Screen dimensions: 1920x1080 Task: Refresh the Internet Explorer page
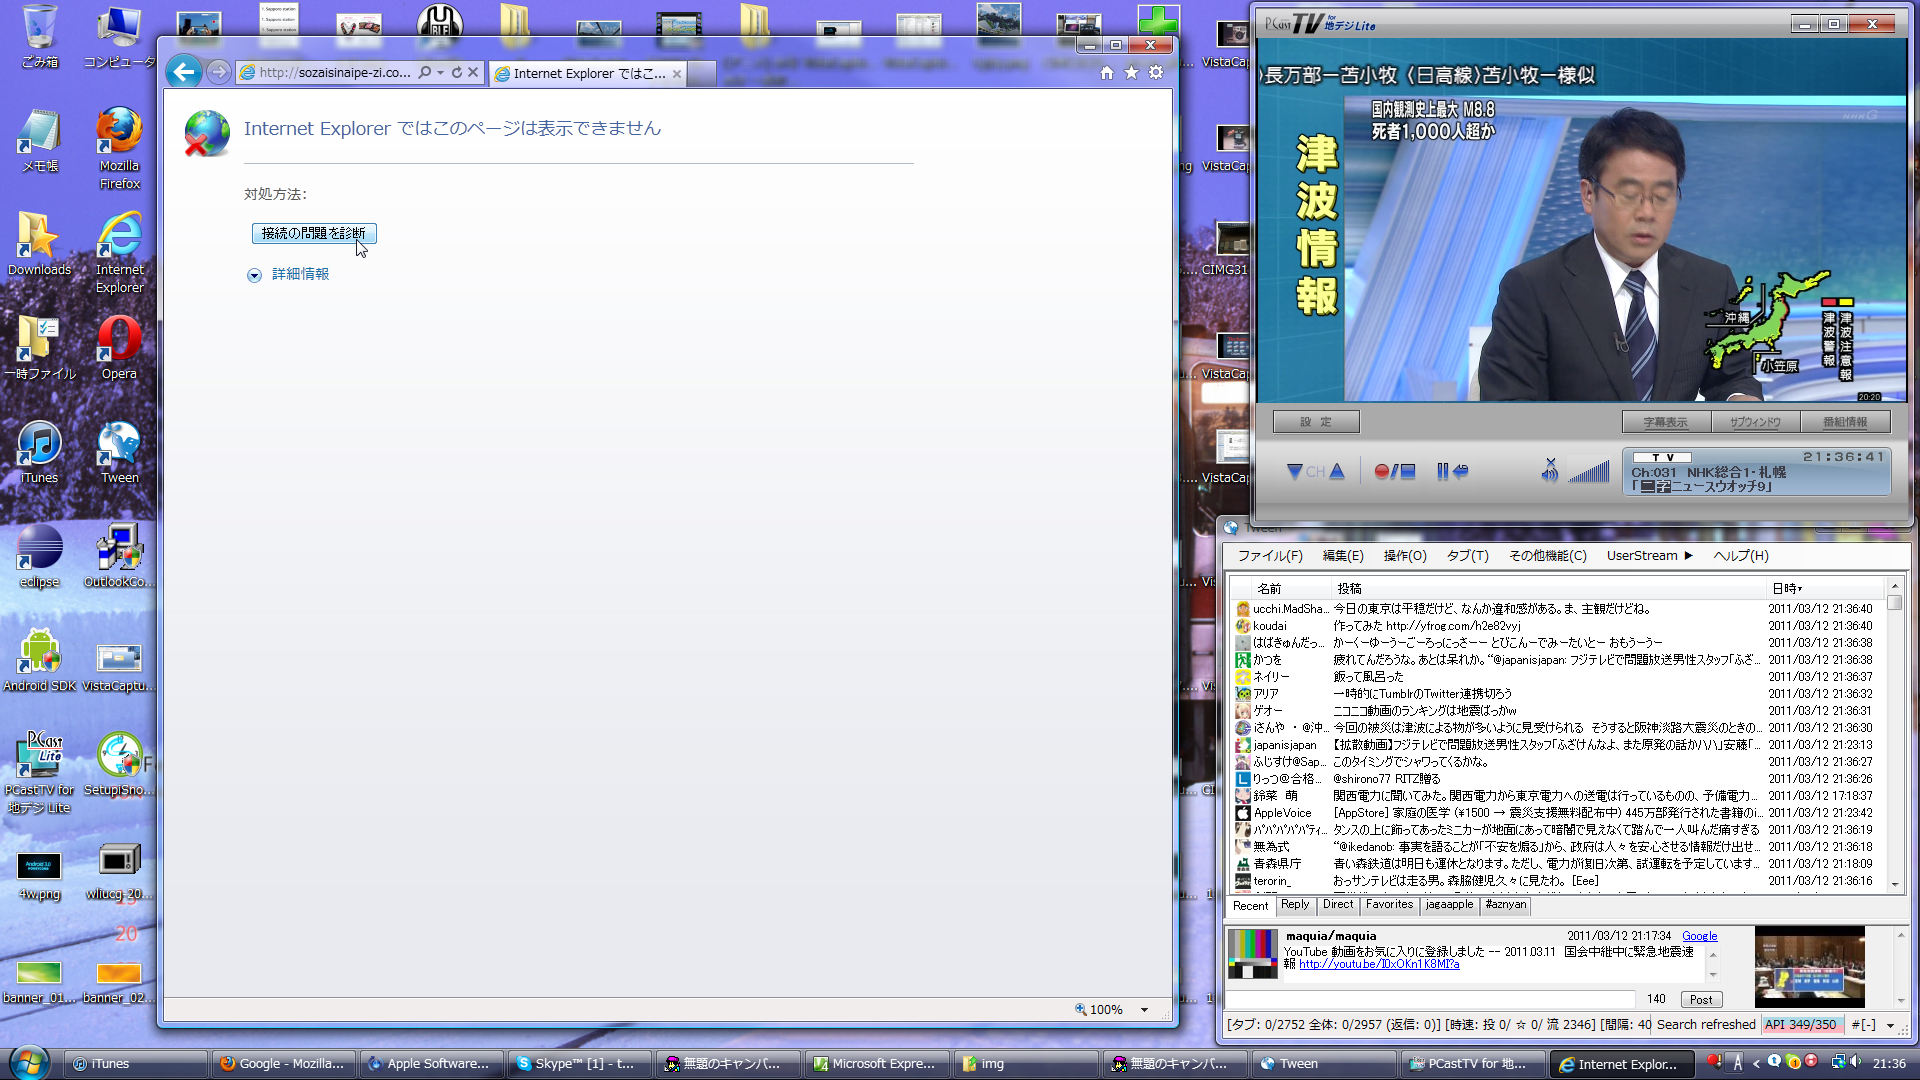click(457, 73)
